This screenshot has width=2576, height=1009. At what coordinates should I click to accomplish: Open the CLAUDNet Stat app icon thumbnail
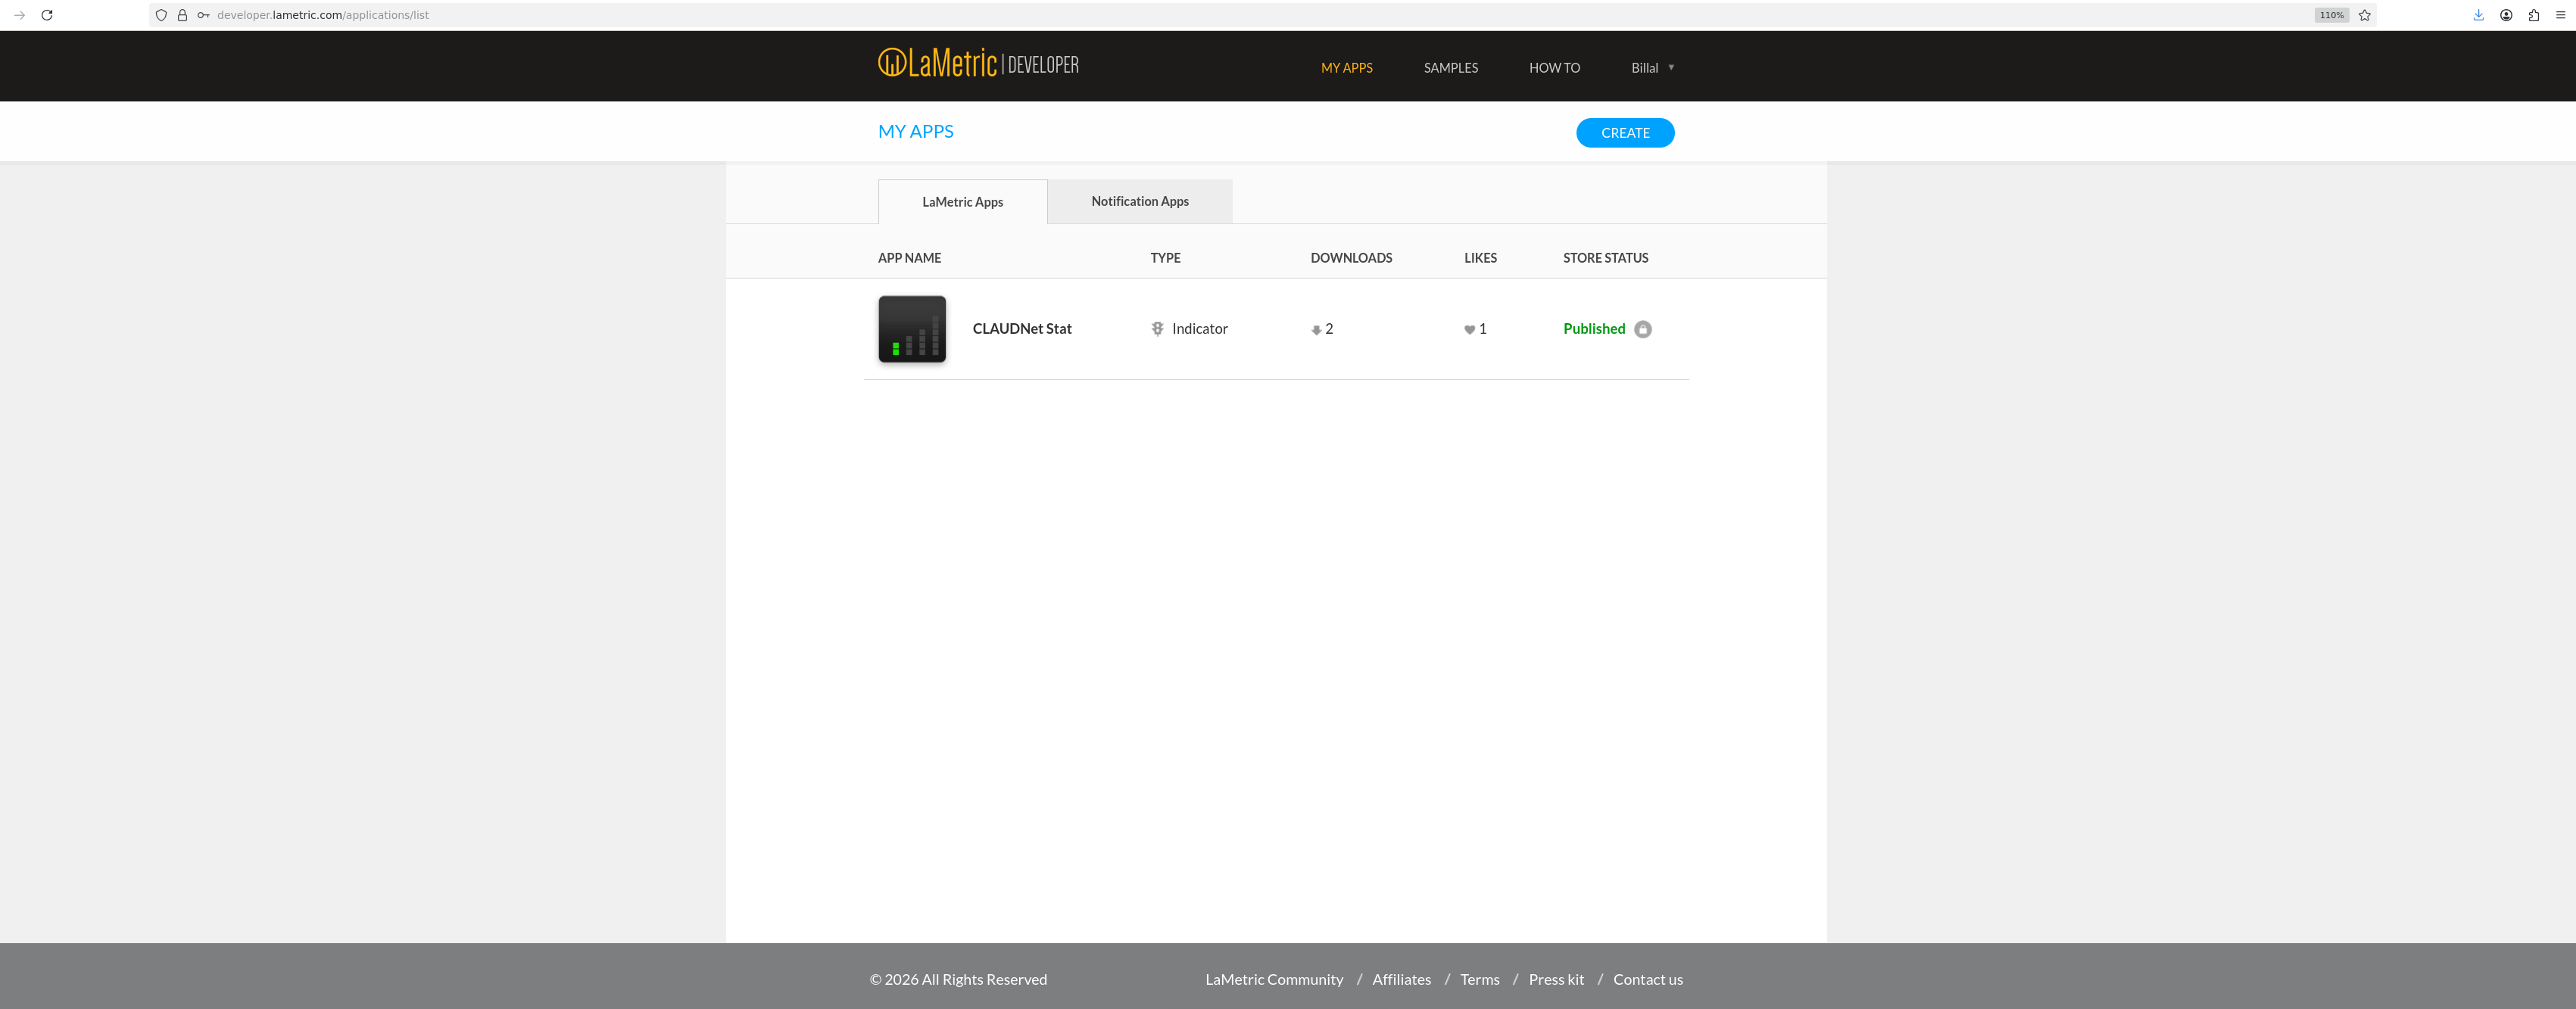click(x=912, y=329)
